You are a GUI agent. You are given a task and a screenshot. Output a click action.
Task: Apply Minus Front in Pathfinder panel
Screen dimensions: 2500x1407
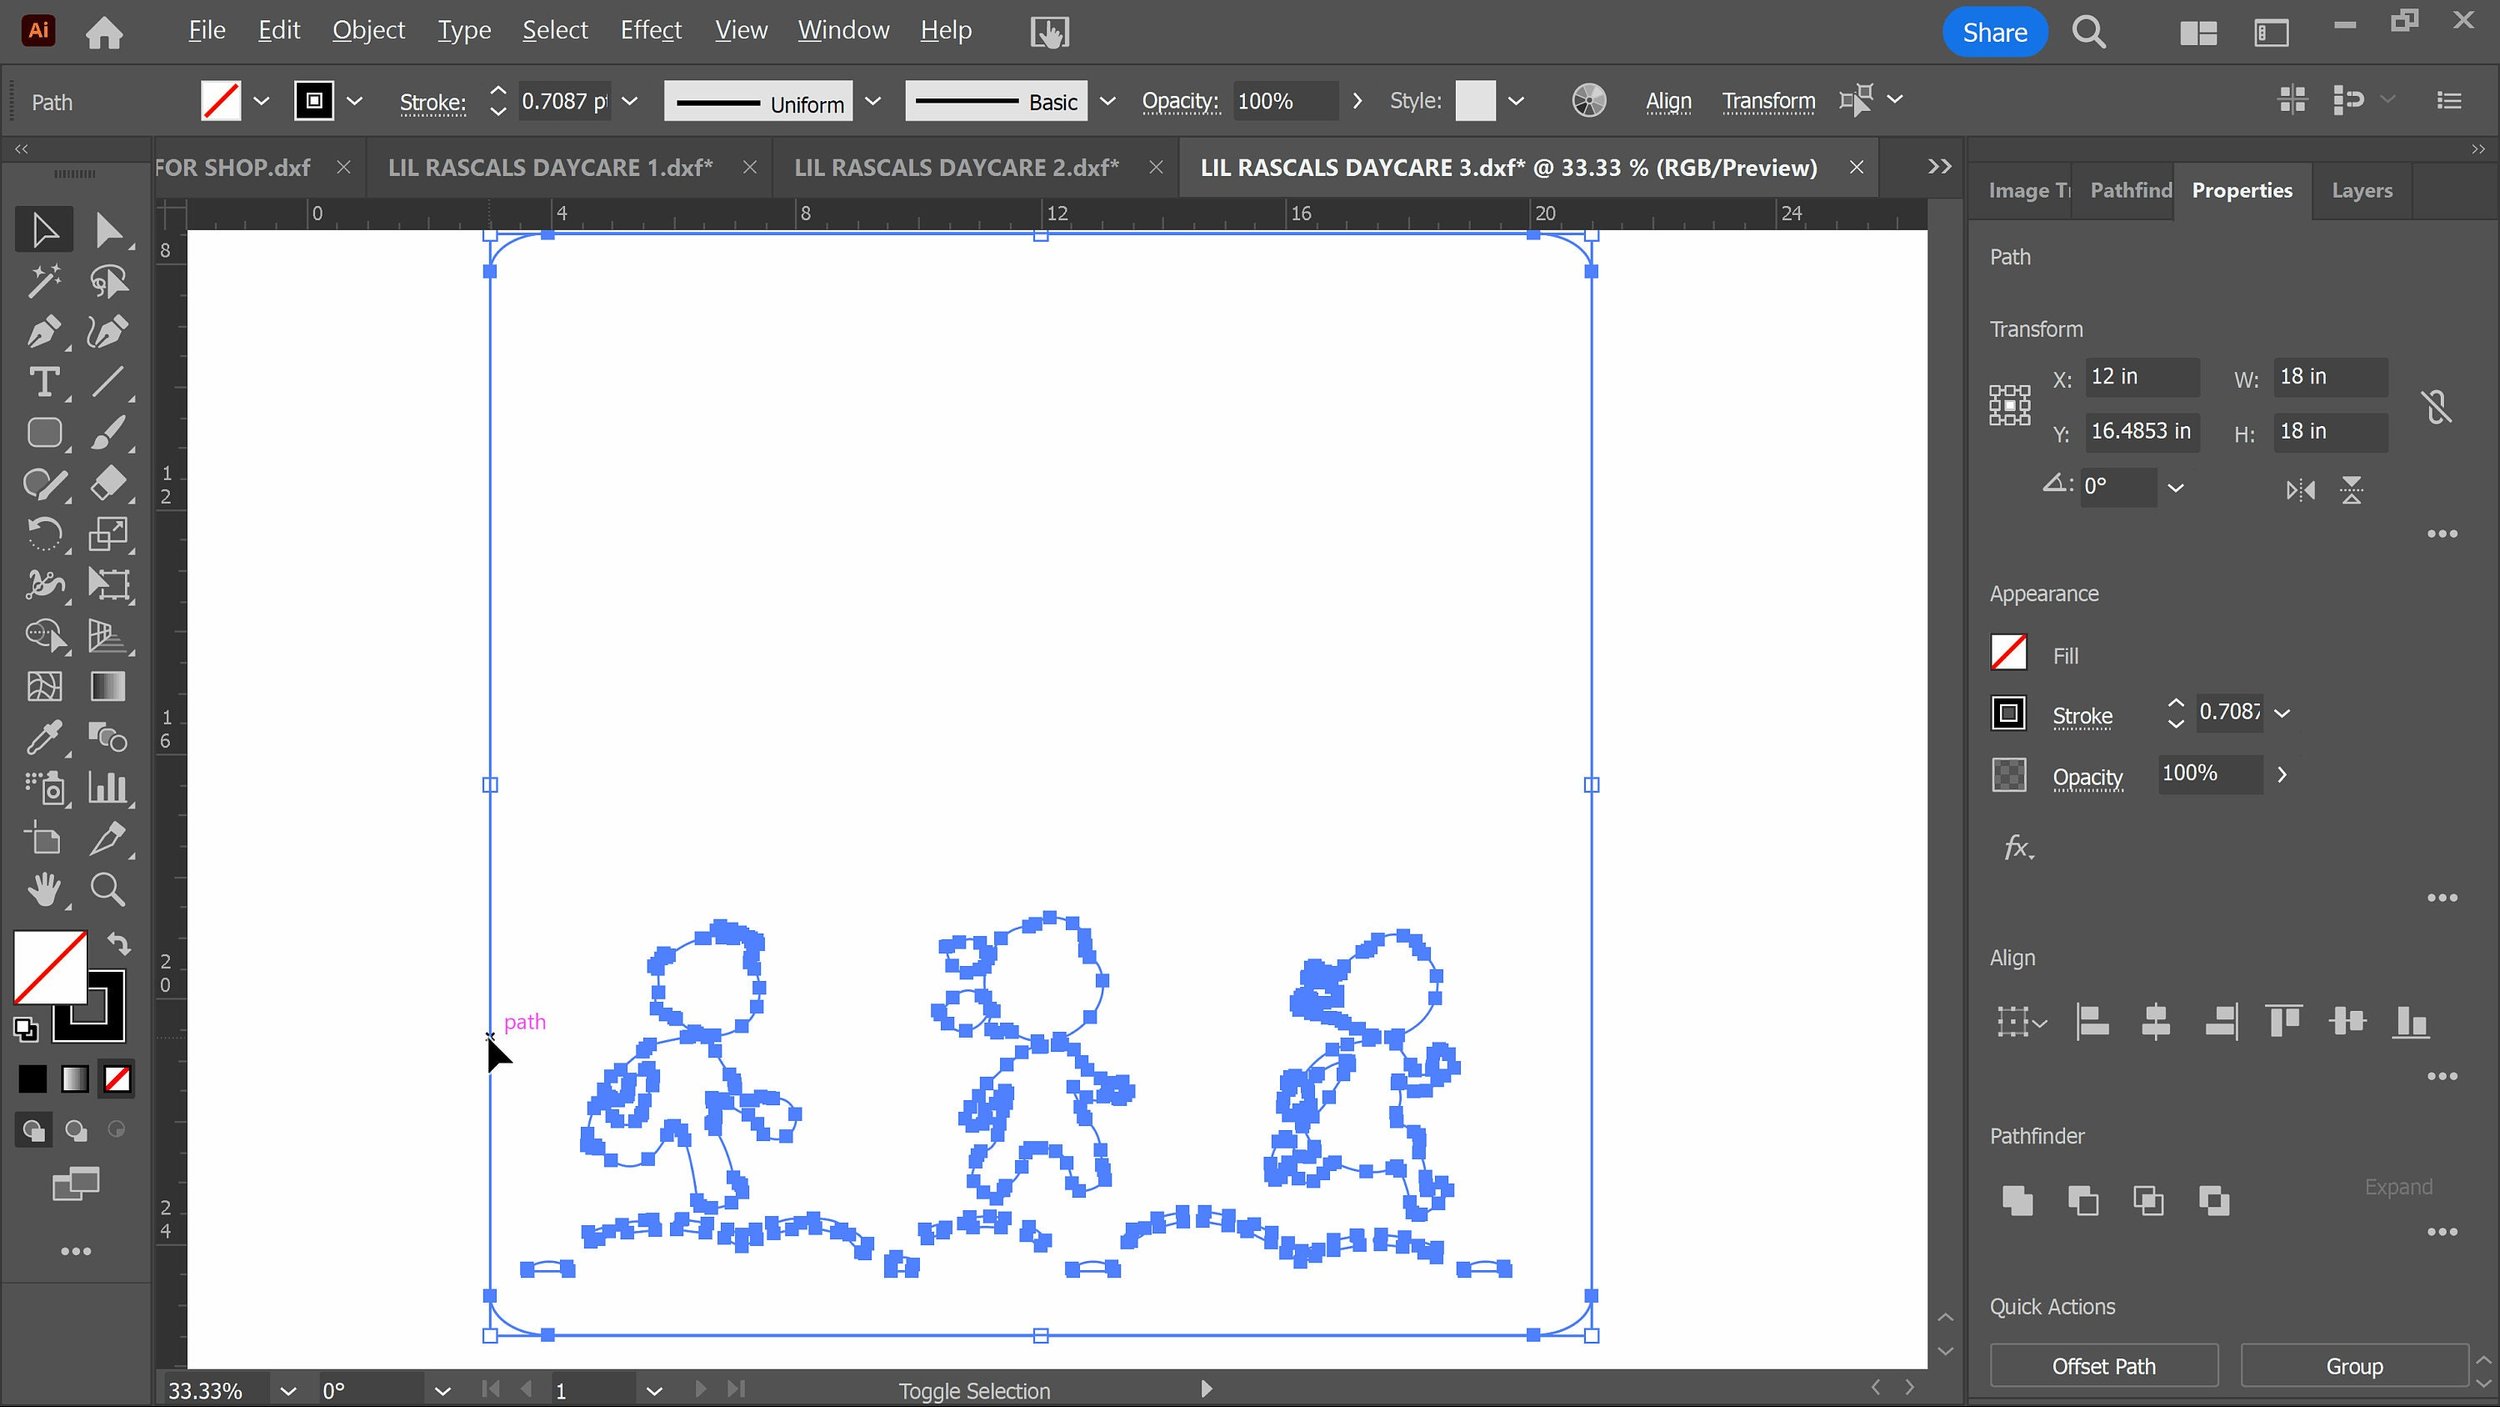tap(2083, 1200)
